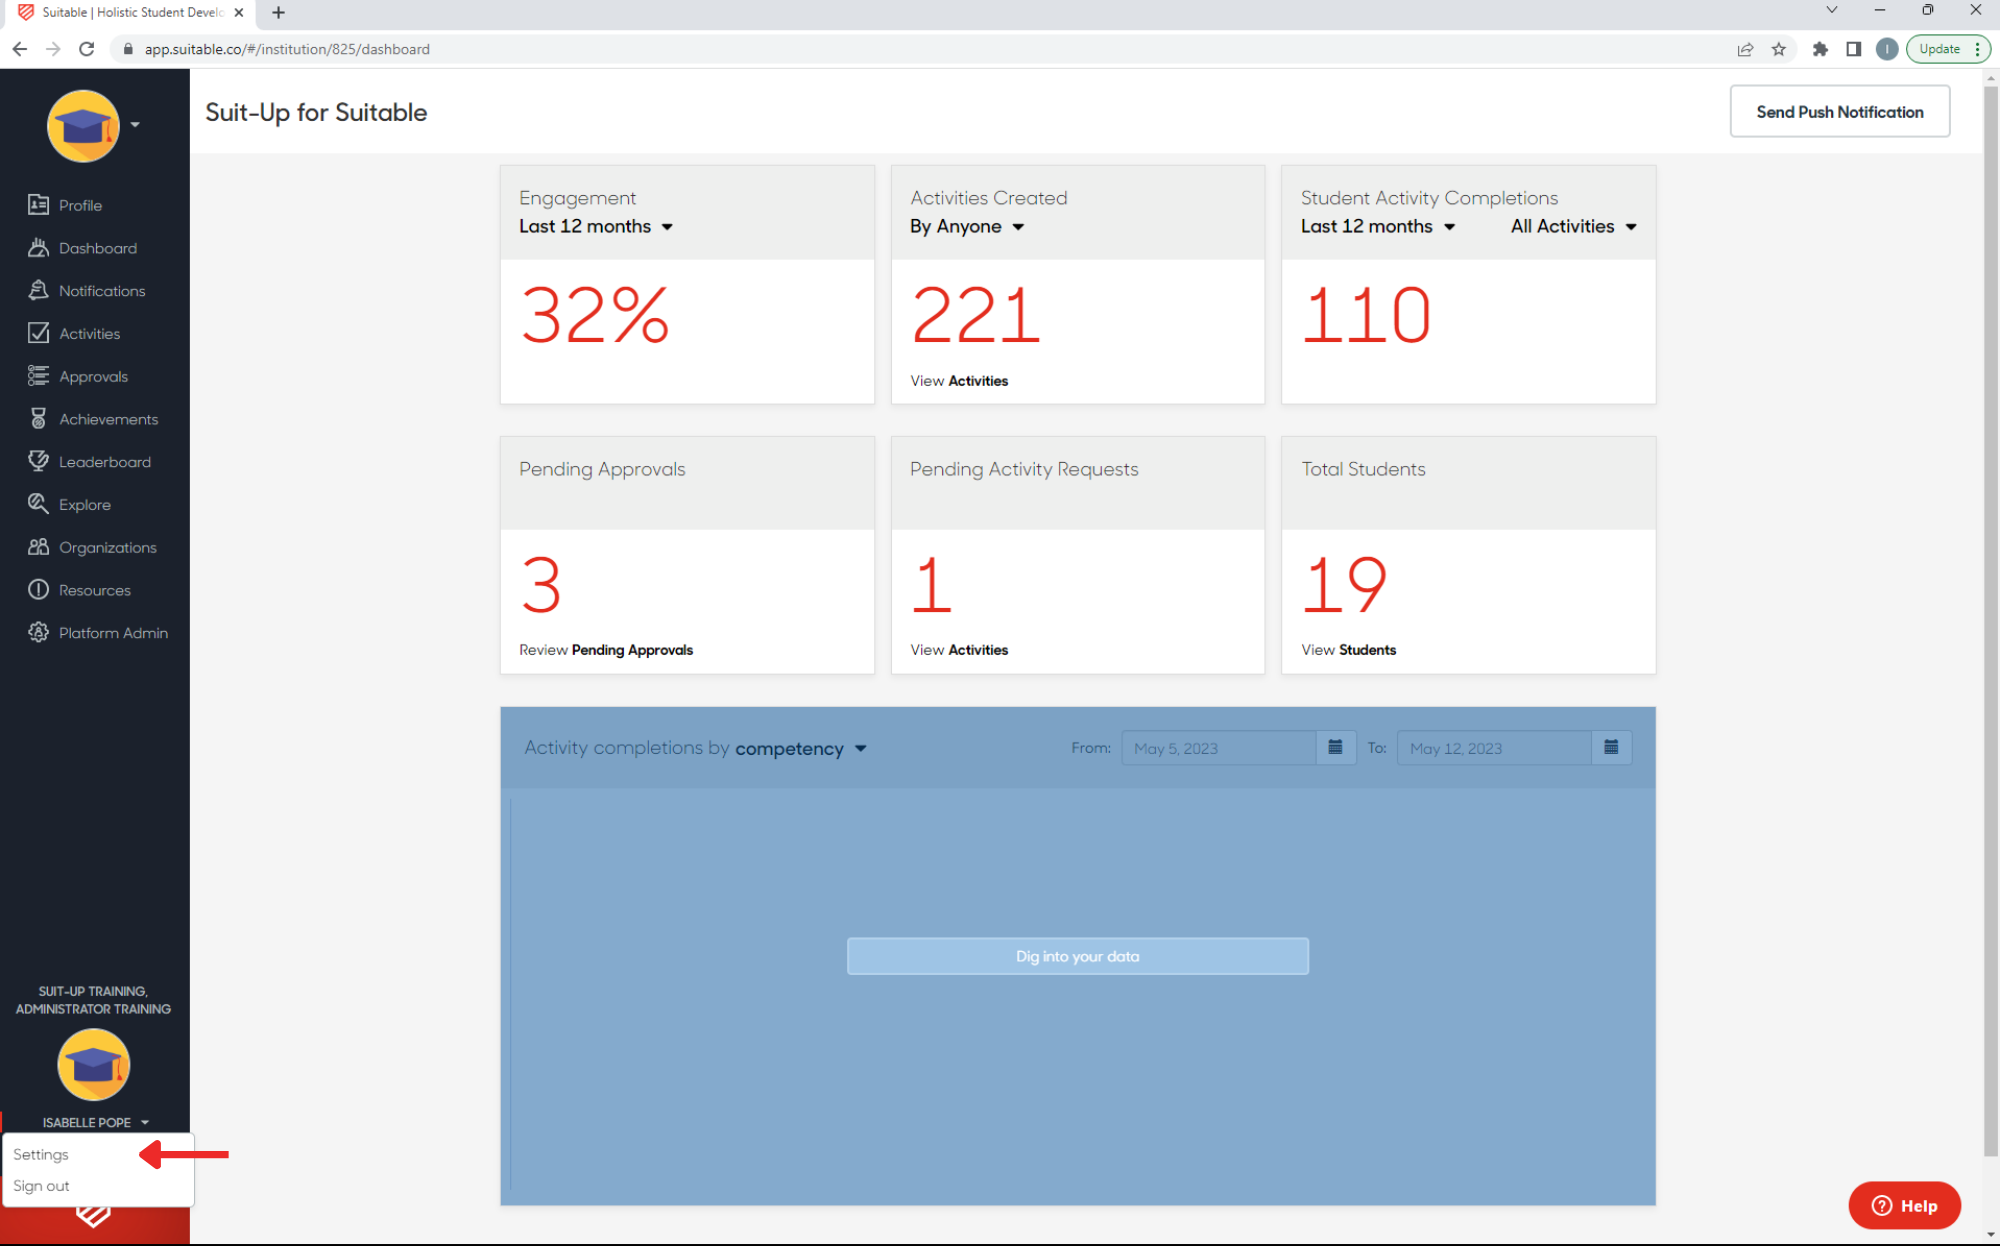
Task: Click the Organizations people icon
Action: tap(38, 547)
